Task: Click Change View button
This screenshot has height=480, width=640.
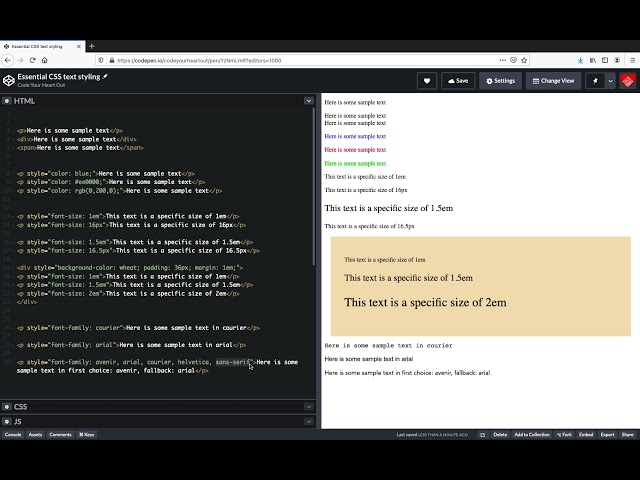Action: point(553,81)
